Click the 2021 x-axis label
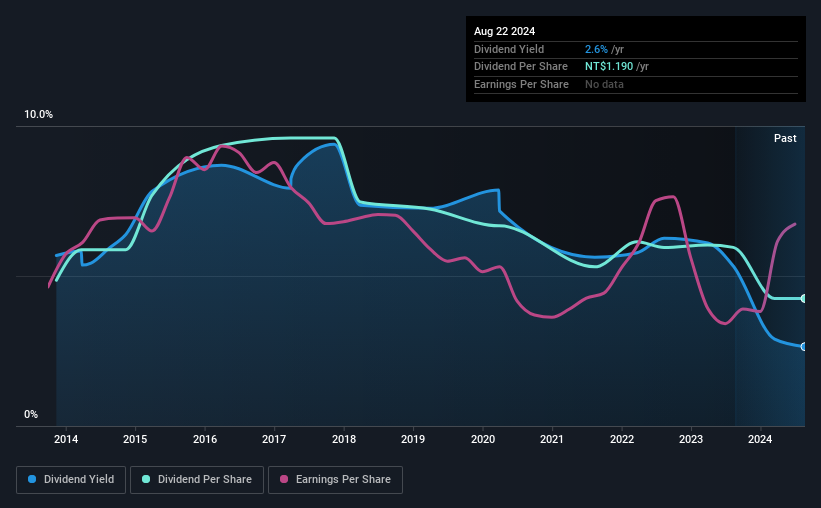 tap(552, 439)
